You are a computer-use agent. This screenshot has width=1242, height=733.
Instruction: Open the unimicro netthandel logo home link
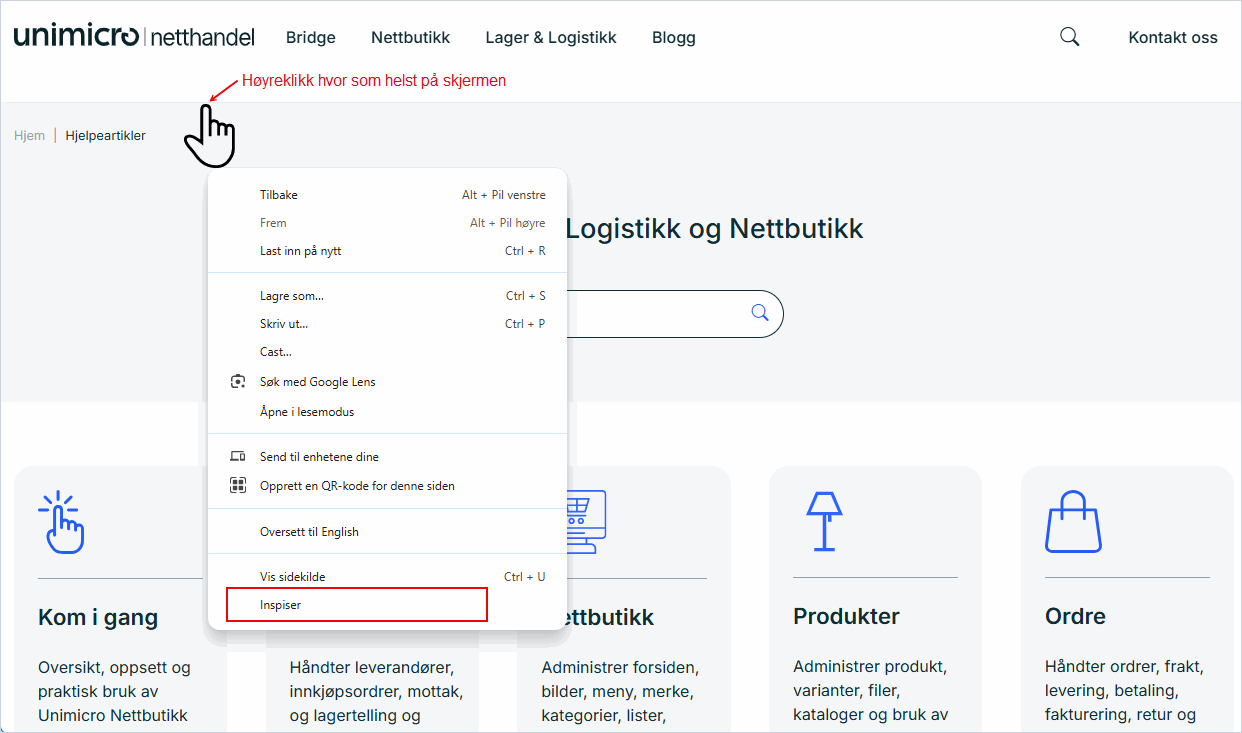(134, 37)
